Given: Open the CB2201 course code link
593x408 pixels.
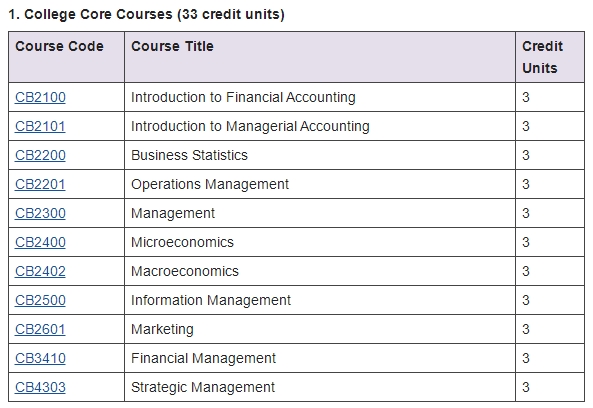Looking at the screenshot, I should pos(40,185).
